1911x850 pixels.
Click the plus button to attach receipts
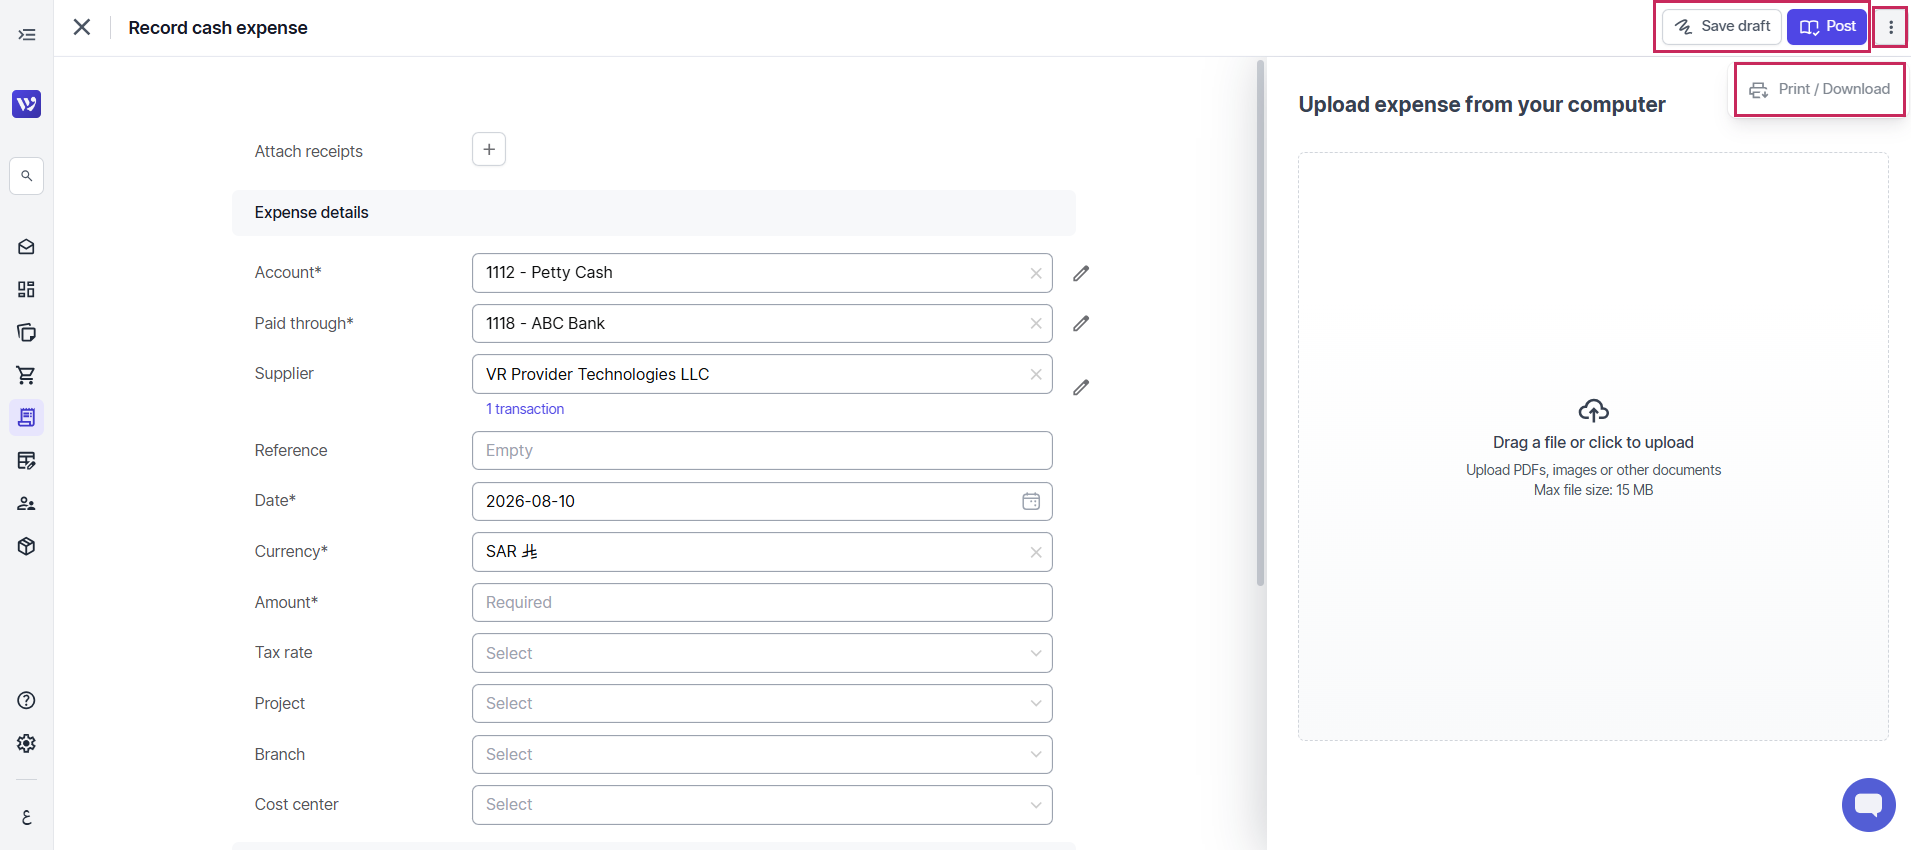tap(489, 150)
